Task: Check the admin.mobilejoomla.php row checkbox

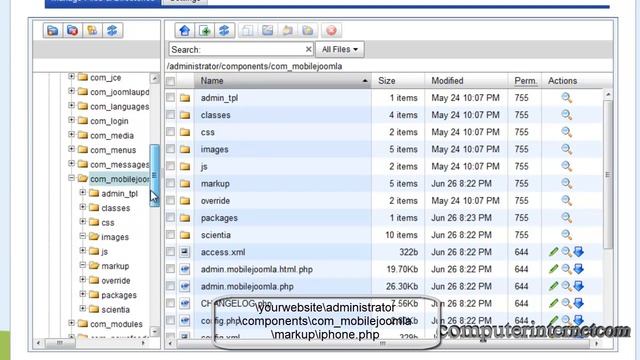Action: point(171,286)
